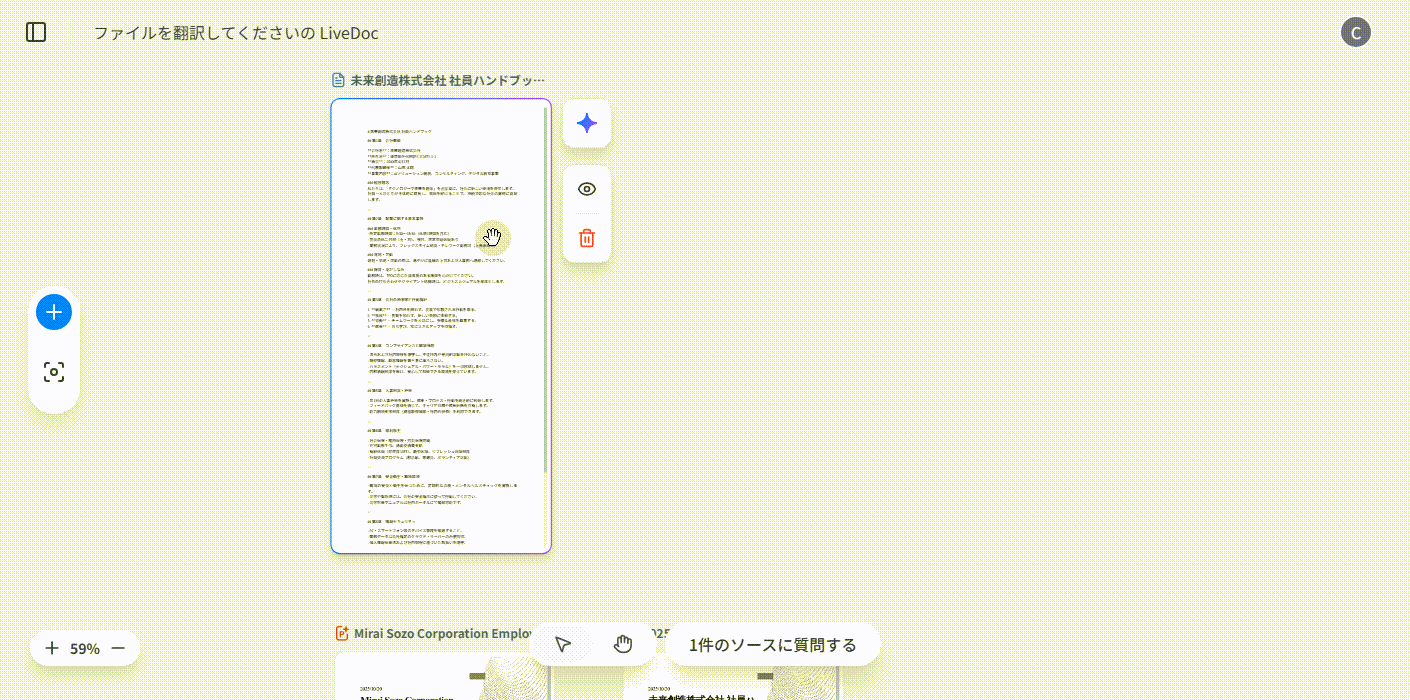Select the hand pan tool
The image size is (1410, 700).
coord(624,644)
